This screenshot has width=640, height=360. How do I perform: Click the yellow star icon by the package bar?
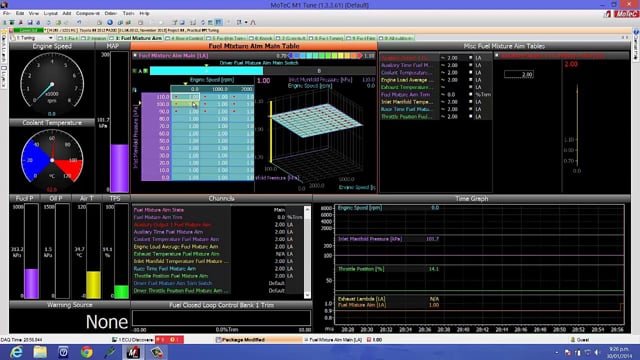click(4, 31)
